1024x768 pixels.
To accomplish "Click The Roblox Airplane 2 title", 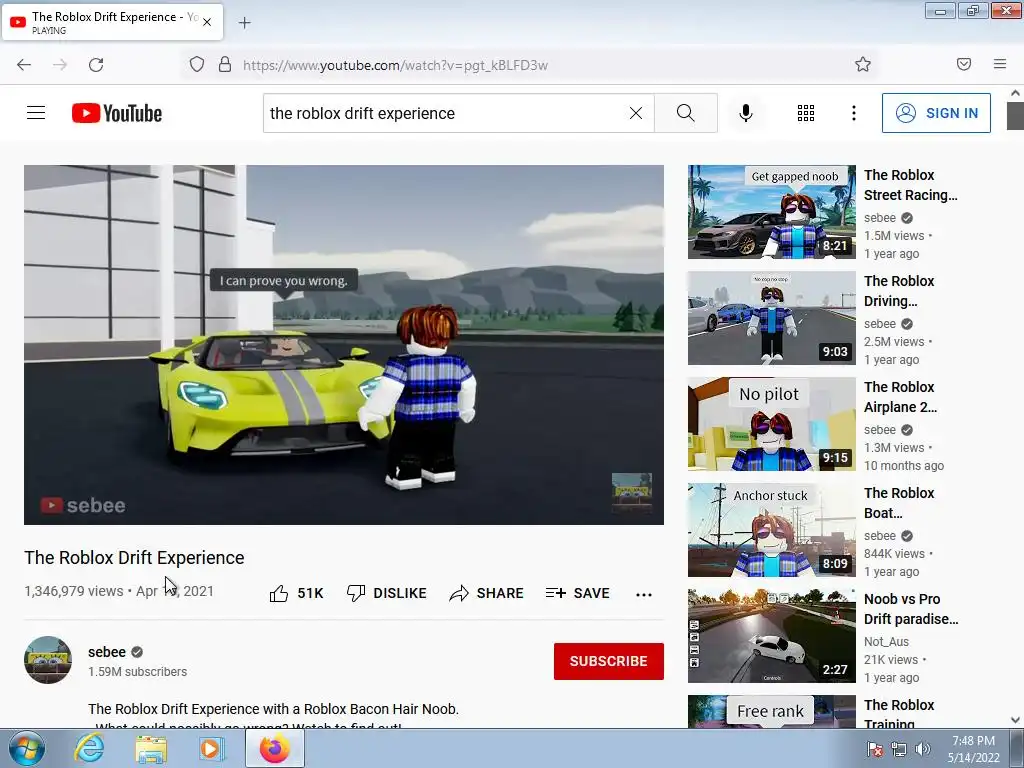I will pyautogui.click(x=901, y=396).
